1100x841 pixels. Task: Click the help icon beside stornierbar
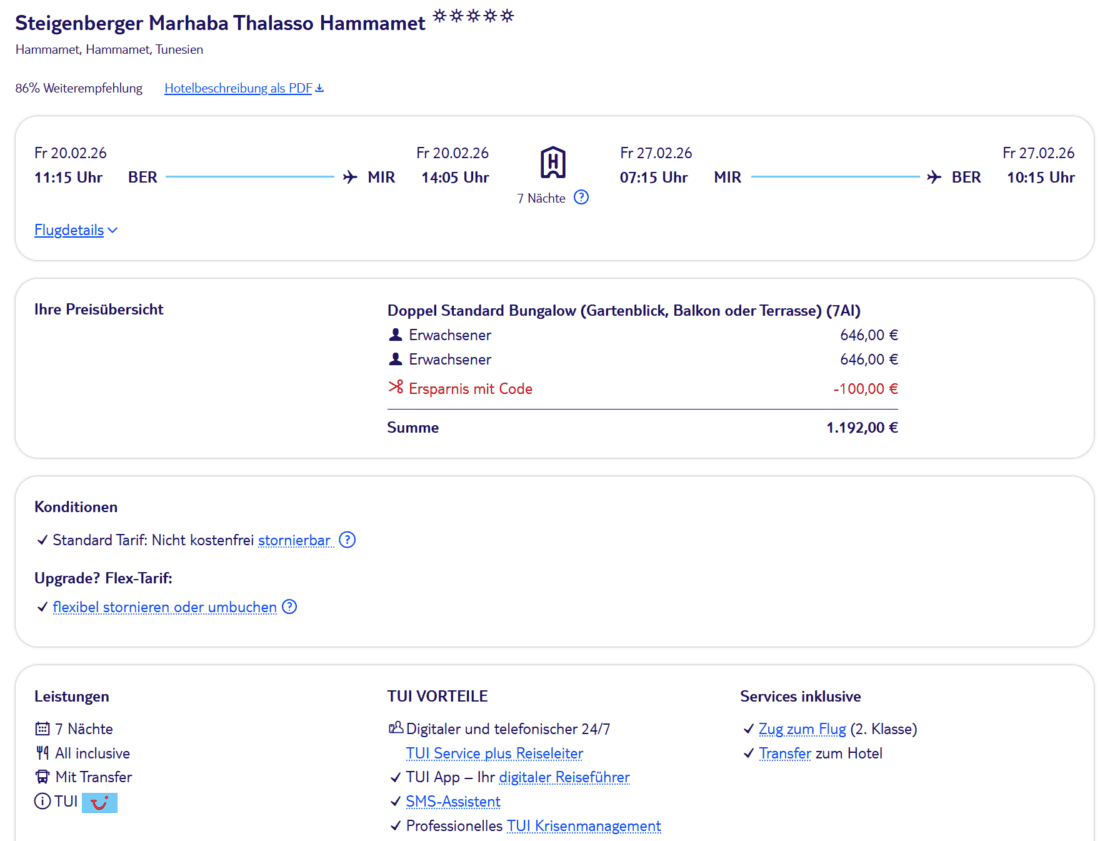tap(347, 540)
